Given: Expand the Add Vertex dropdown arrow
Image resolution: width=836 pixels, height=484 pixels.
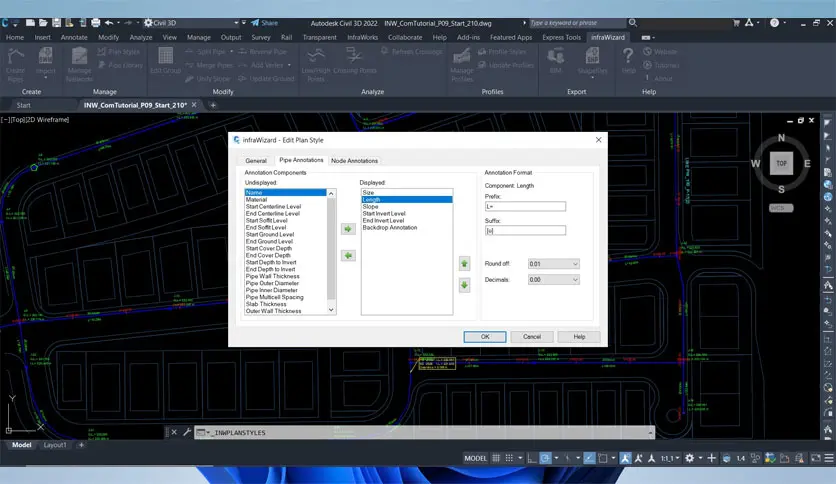Looking at the screenshot, I should tap(289, 65).
